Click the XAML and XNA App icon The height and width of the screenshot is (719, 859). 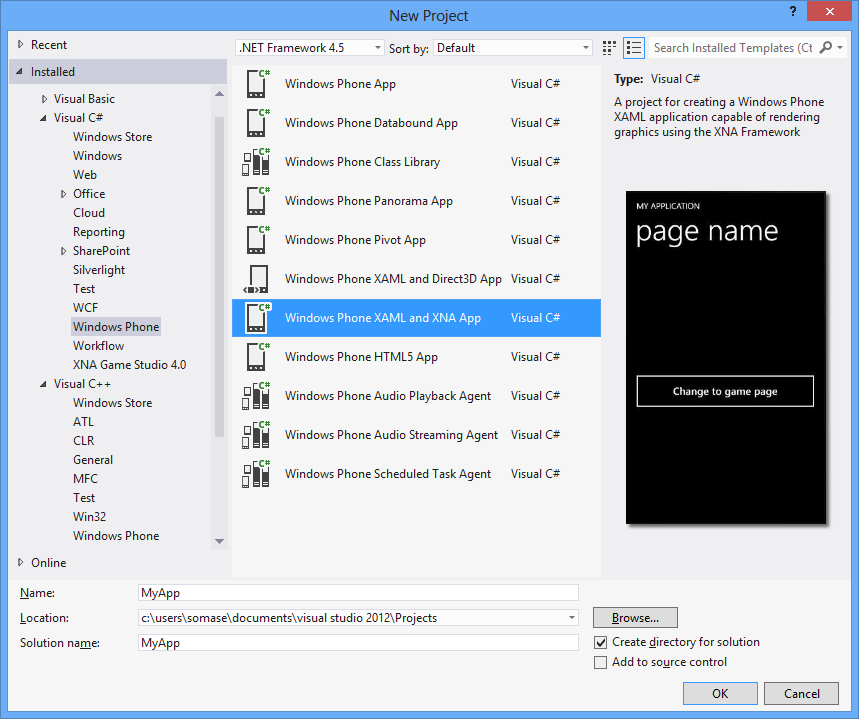257,318
